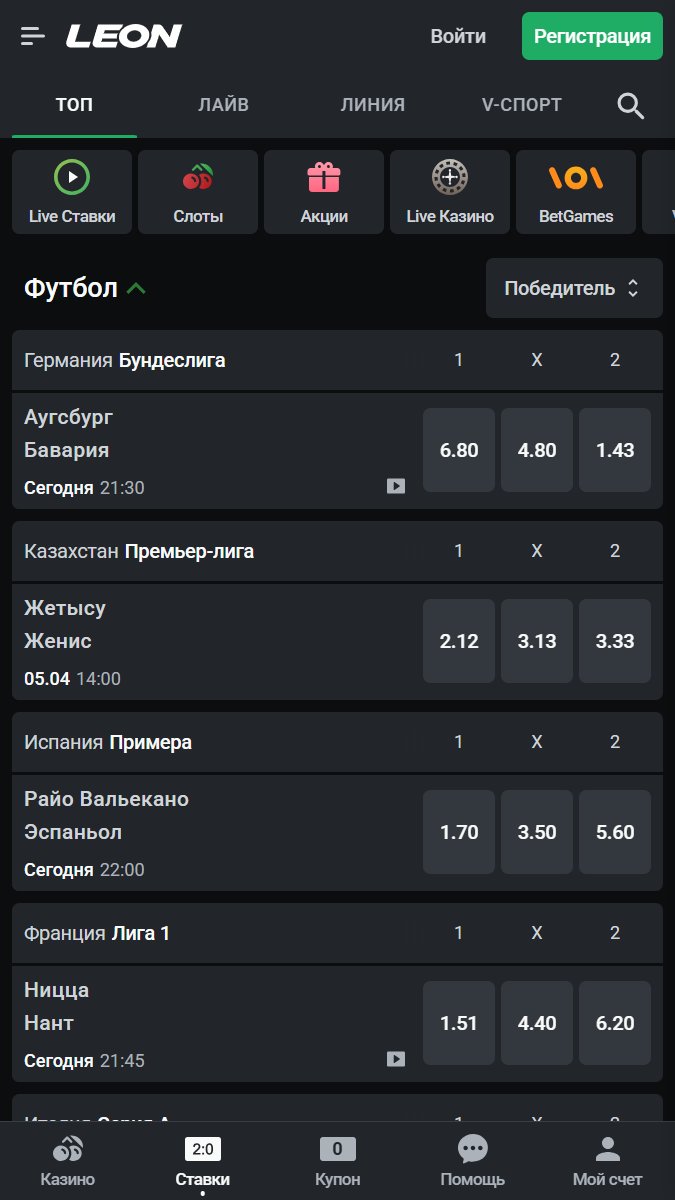675x1200 pixels.
Task: Select odds 5.60 for Эспаньол win
Action: pos(615,832)
